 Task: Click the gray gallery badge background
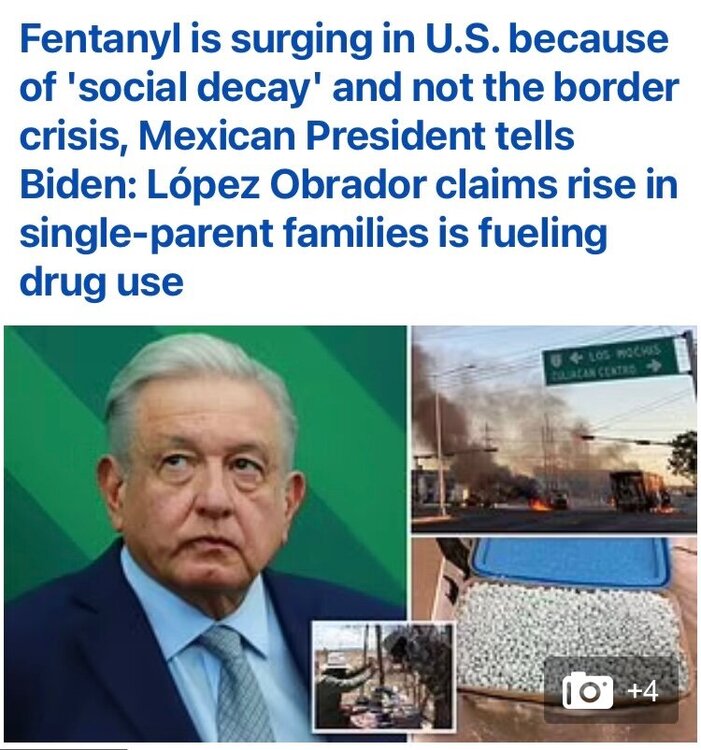coord(611,690)
